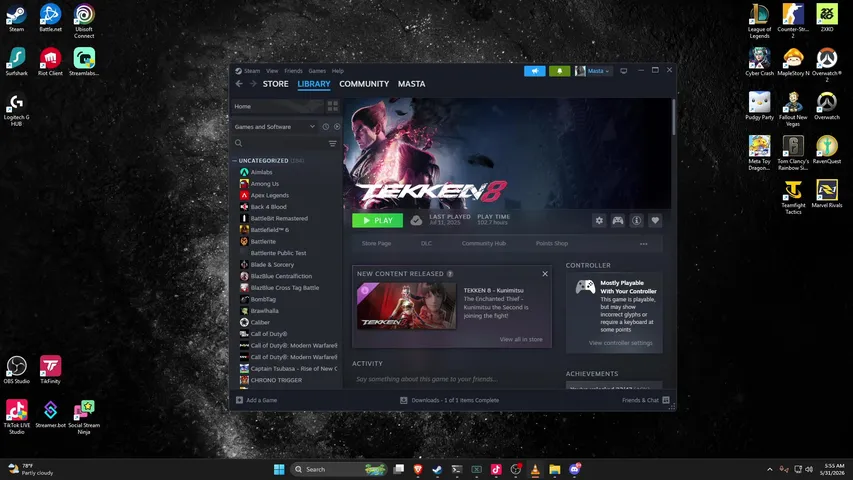Viewport: 853px width, 480px height.
Task: Open the Steam menu
Action: tap(251, 71)
